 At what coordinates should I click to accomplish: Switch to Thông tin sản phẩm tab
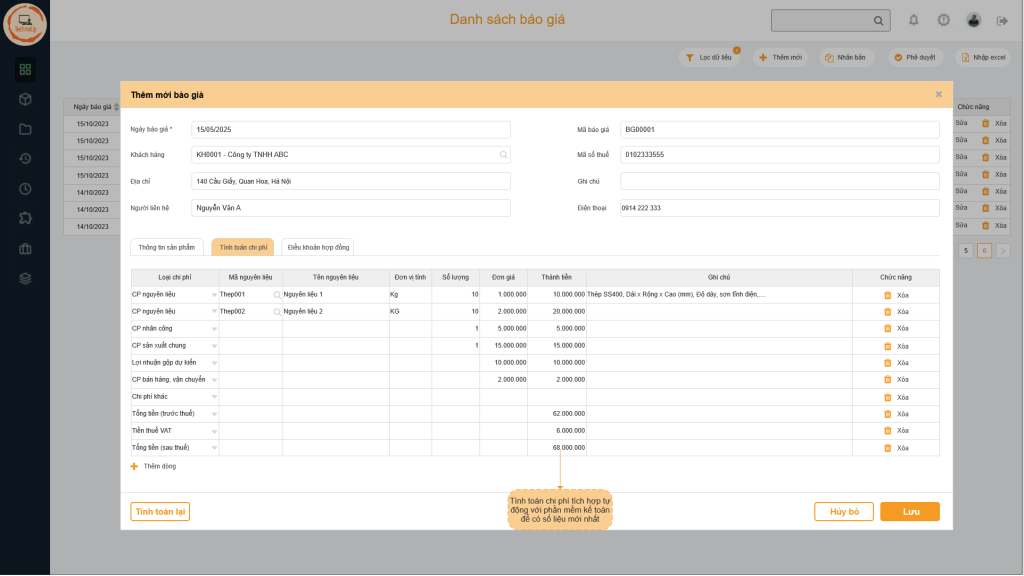tap(167, 247)
